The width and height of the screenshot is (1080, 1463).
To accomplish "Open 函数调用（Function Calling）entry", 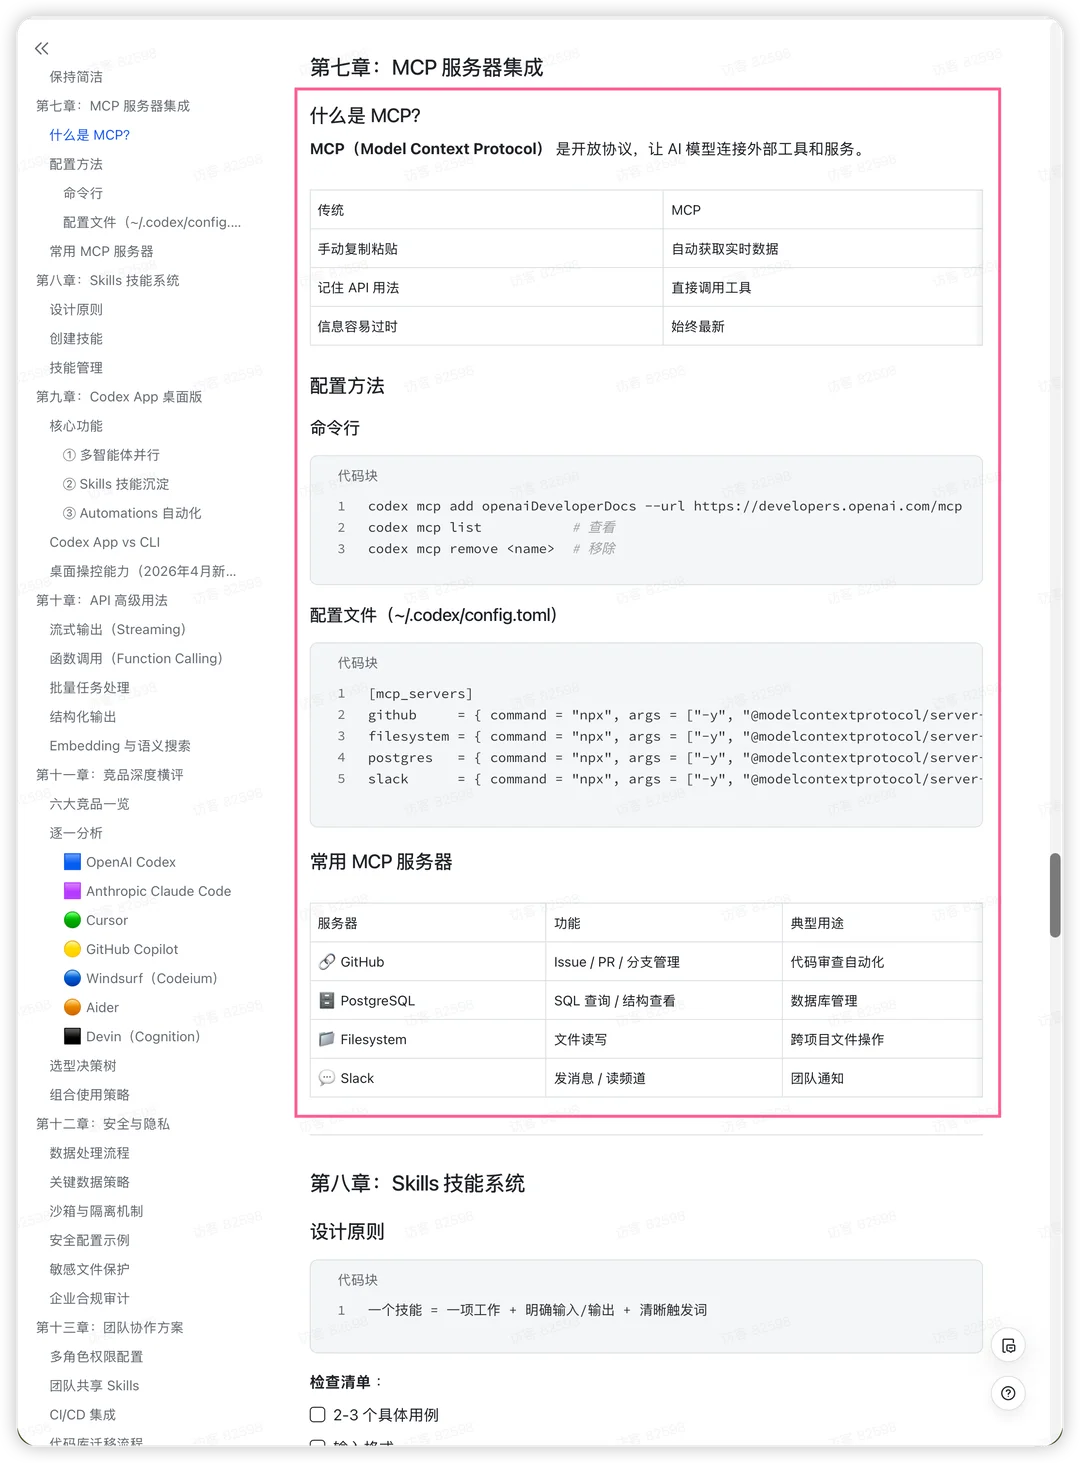I will (136, 658).
